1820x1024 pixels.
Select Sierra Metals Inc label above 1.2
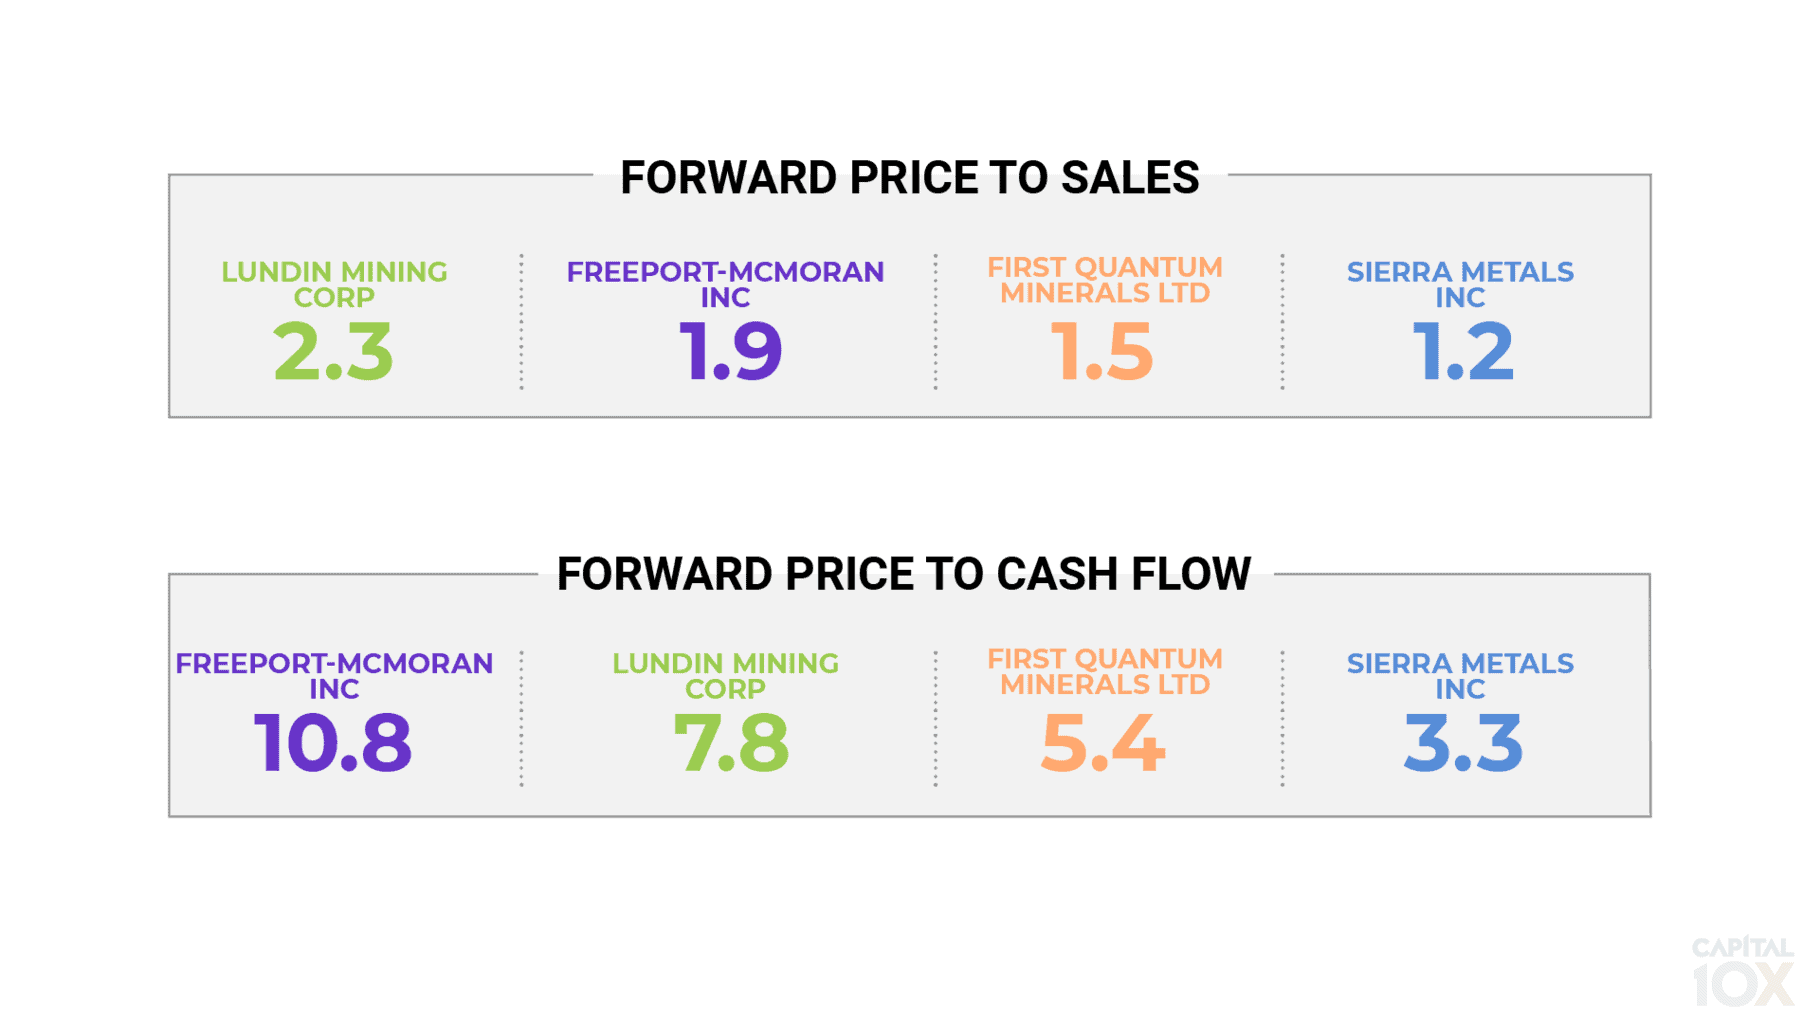(x=1460, y=284)
